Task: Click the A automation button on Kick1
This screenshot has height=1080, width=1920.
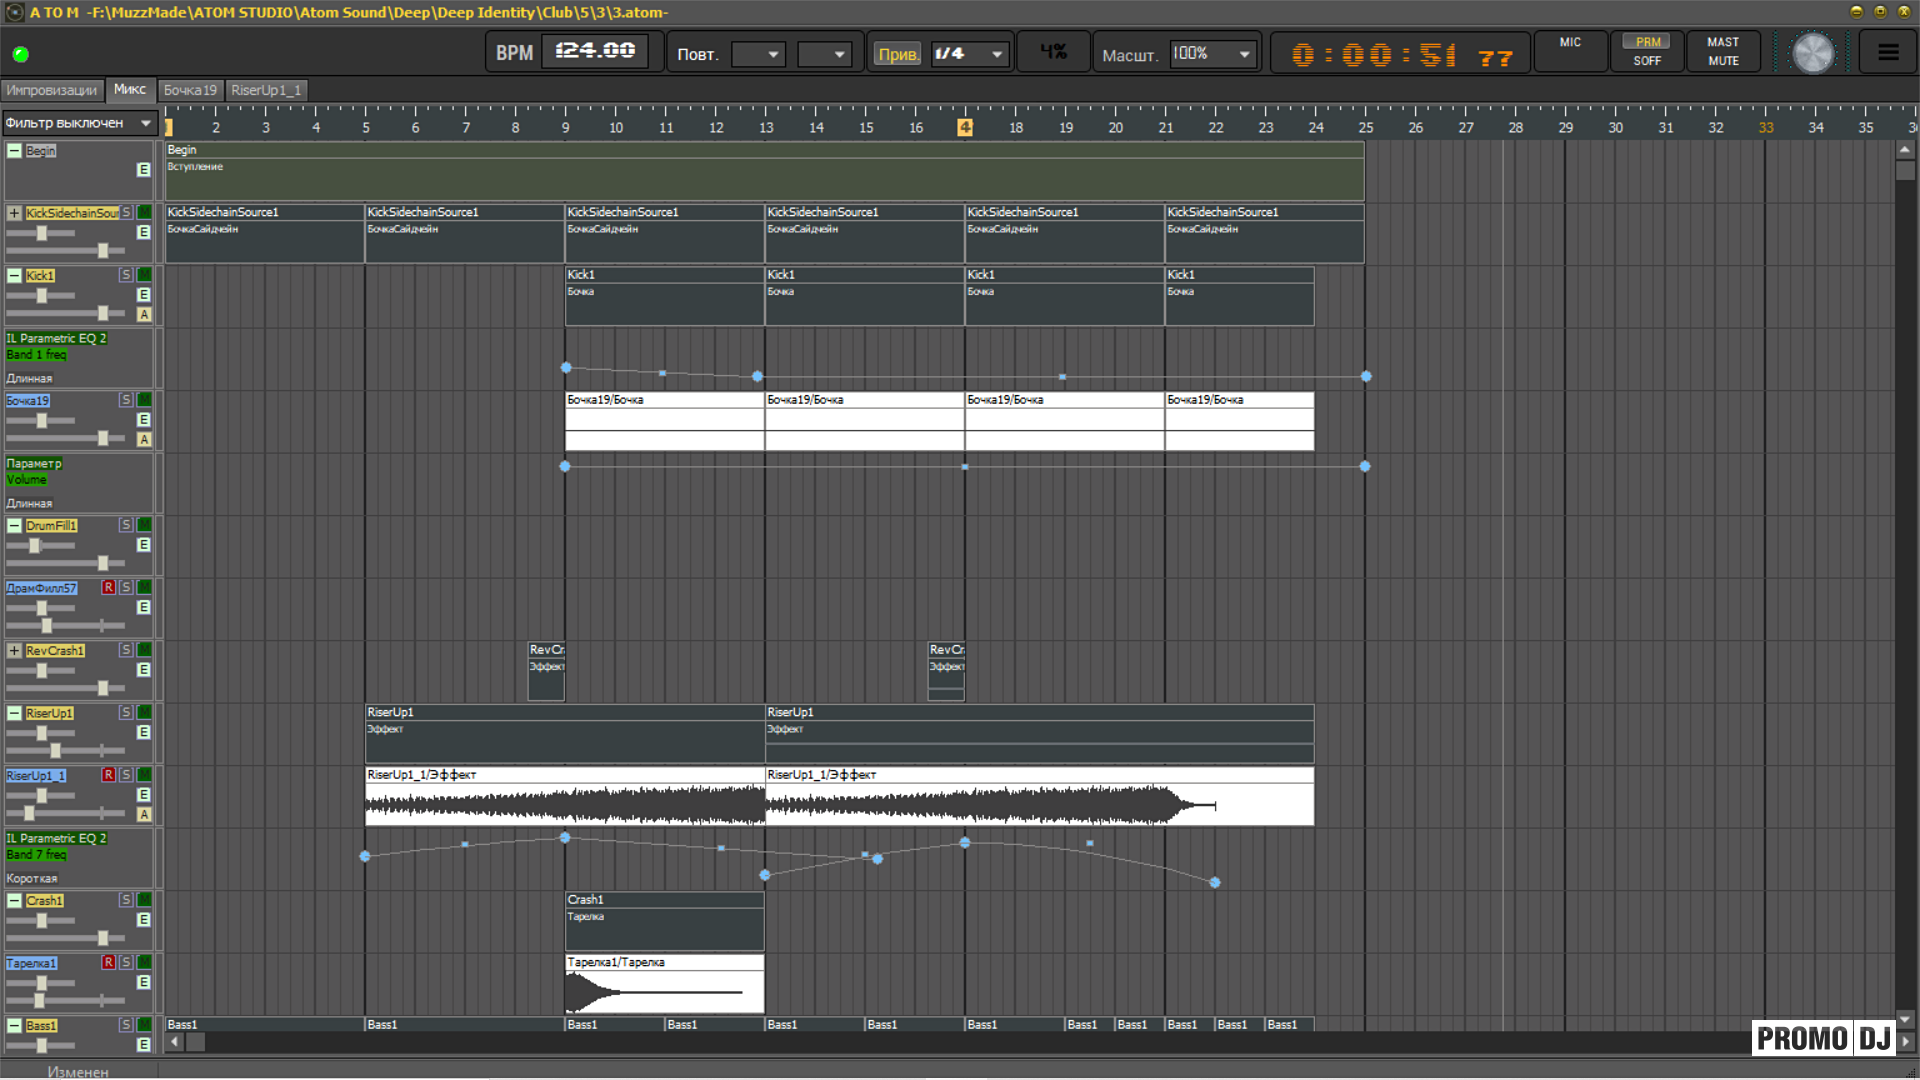Action: (144, 315)
